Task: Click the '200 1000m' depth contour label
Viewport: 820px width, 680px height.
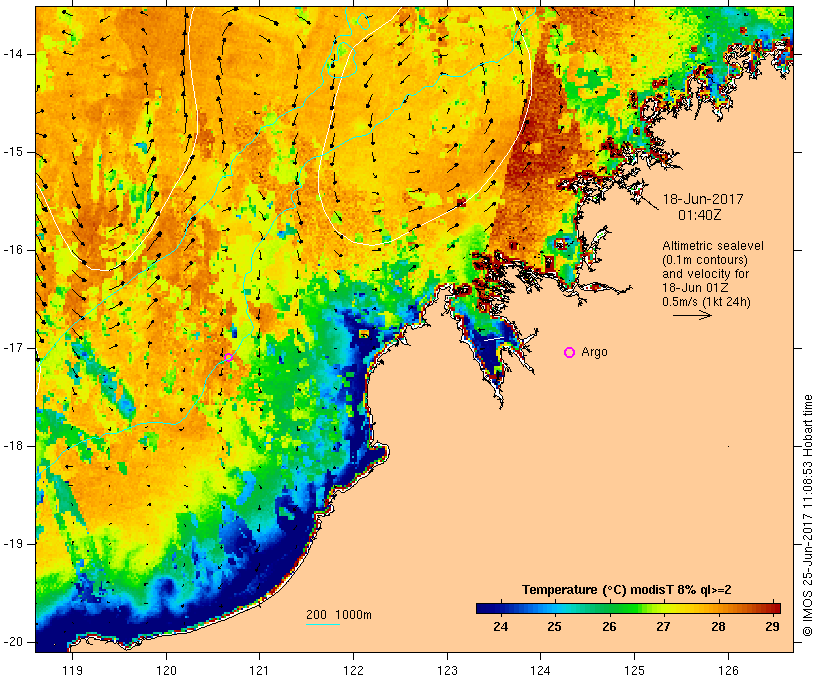Action: (339, 615)
